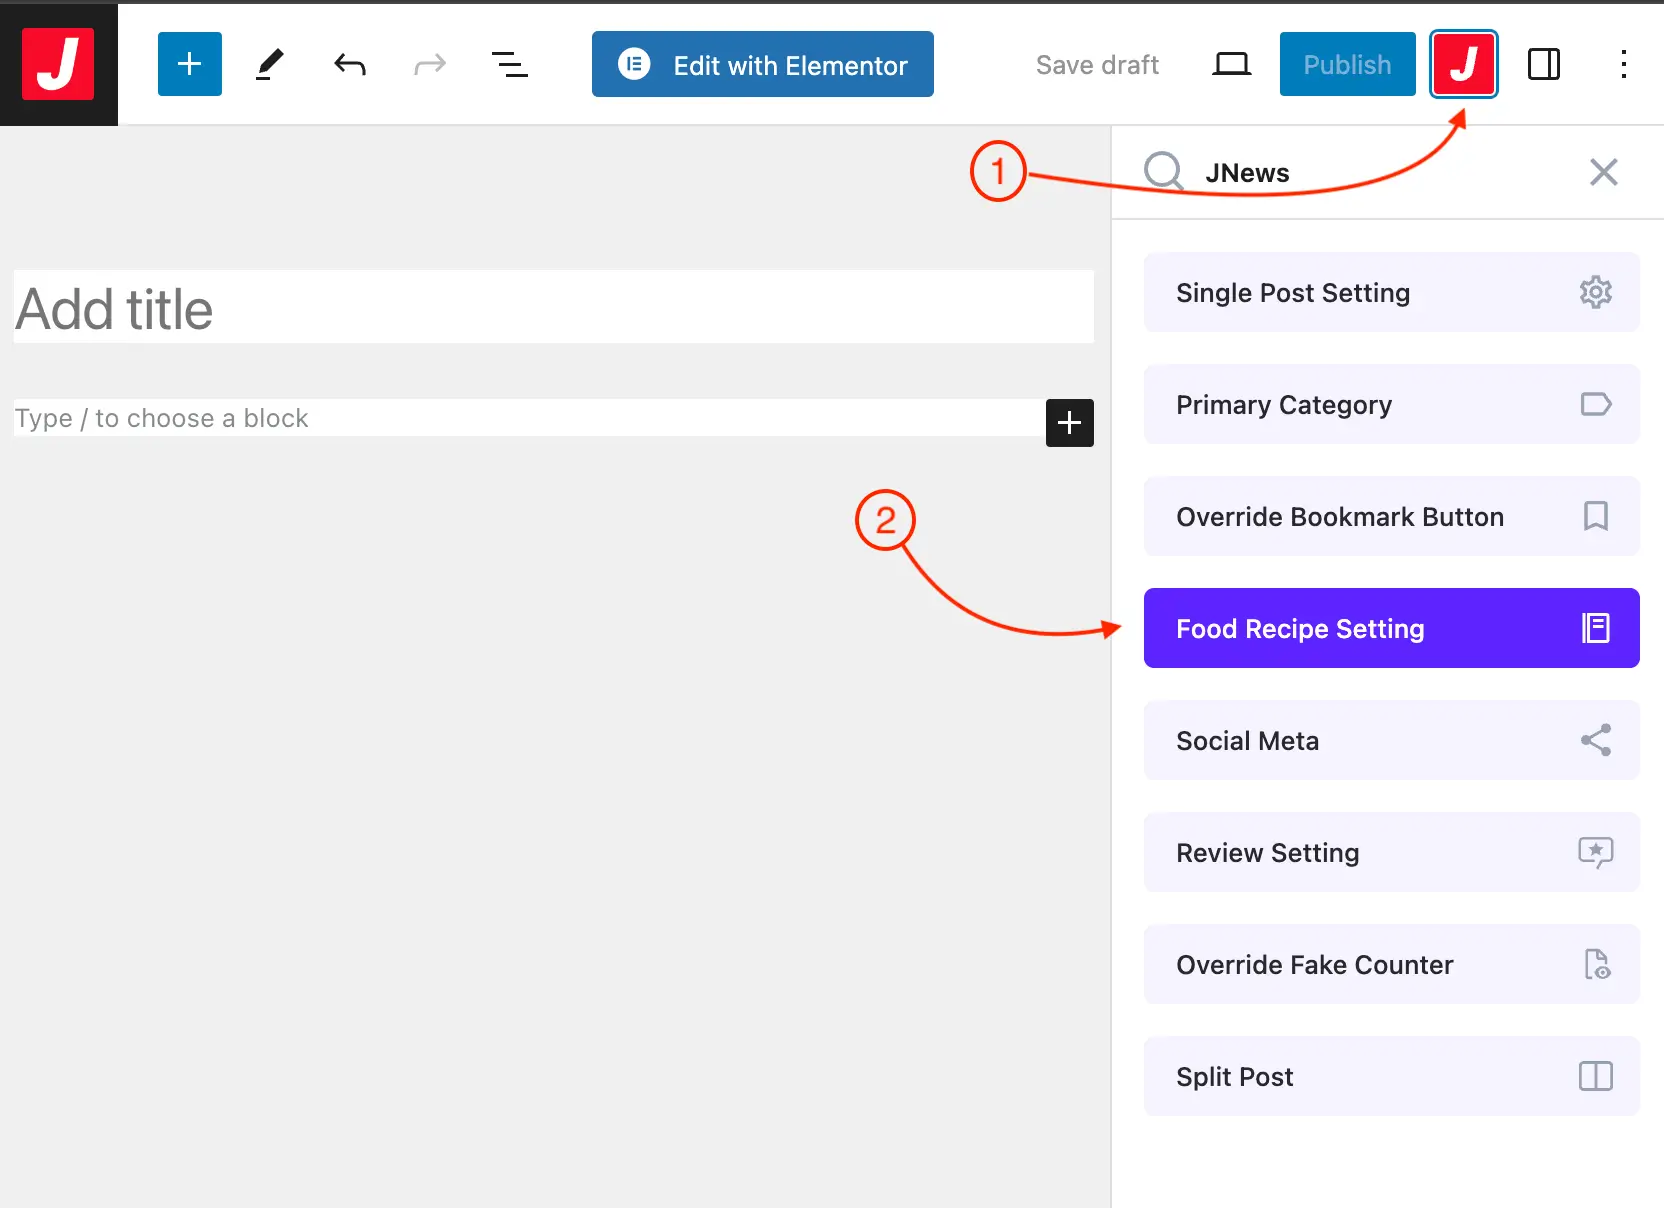The width and height of the screenshot is (1664, 1208).
Task: Click the JNews logo in top-left corner
Action: (58, 64)
